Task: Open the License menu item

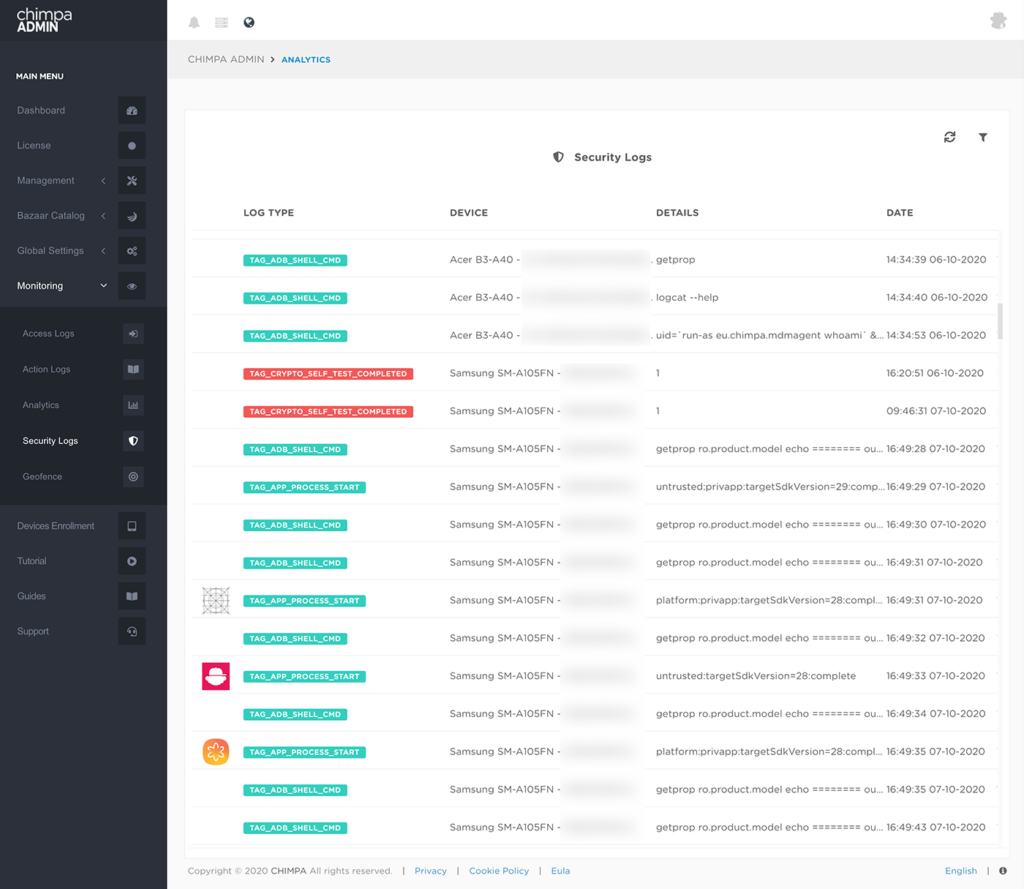Action: coord(34,146)
